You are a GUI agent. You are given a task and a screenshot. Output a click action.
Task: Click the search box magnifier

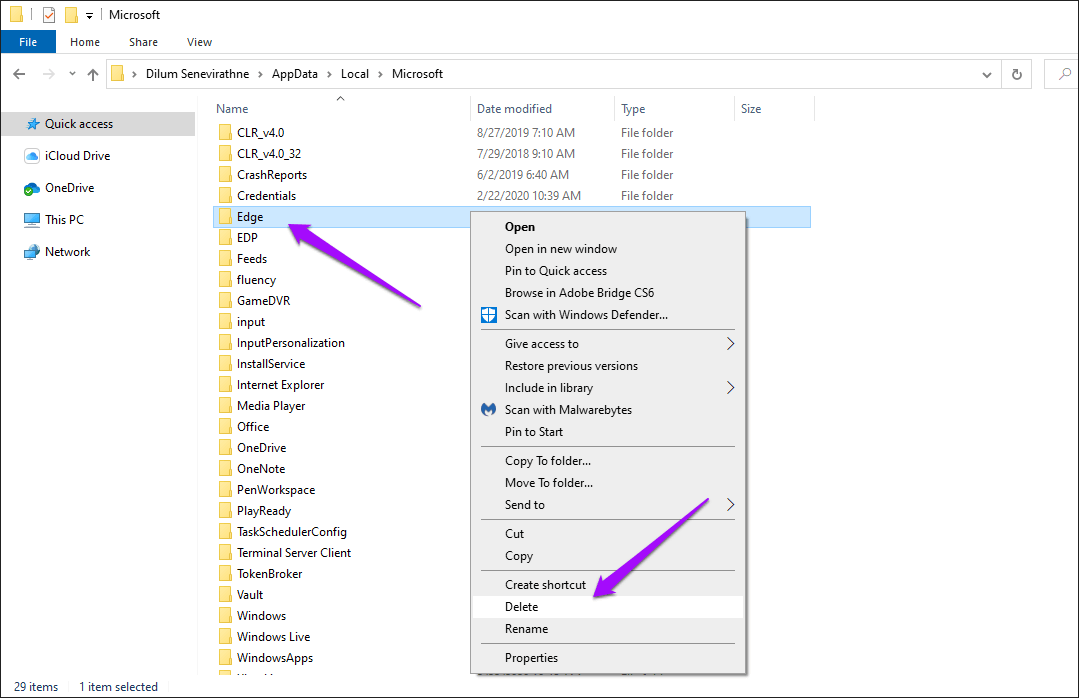1065,74
